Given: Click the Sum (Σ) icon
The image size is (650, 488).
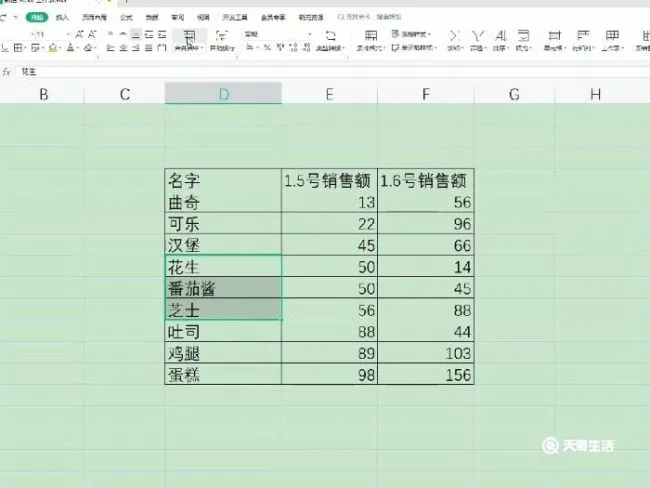Looking at the screenshot, I should click(454, 36).
